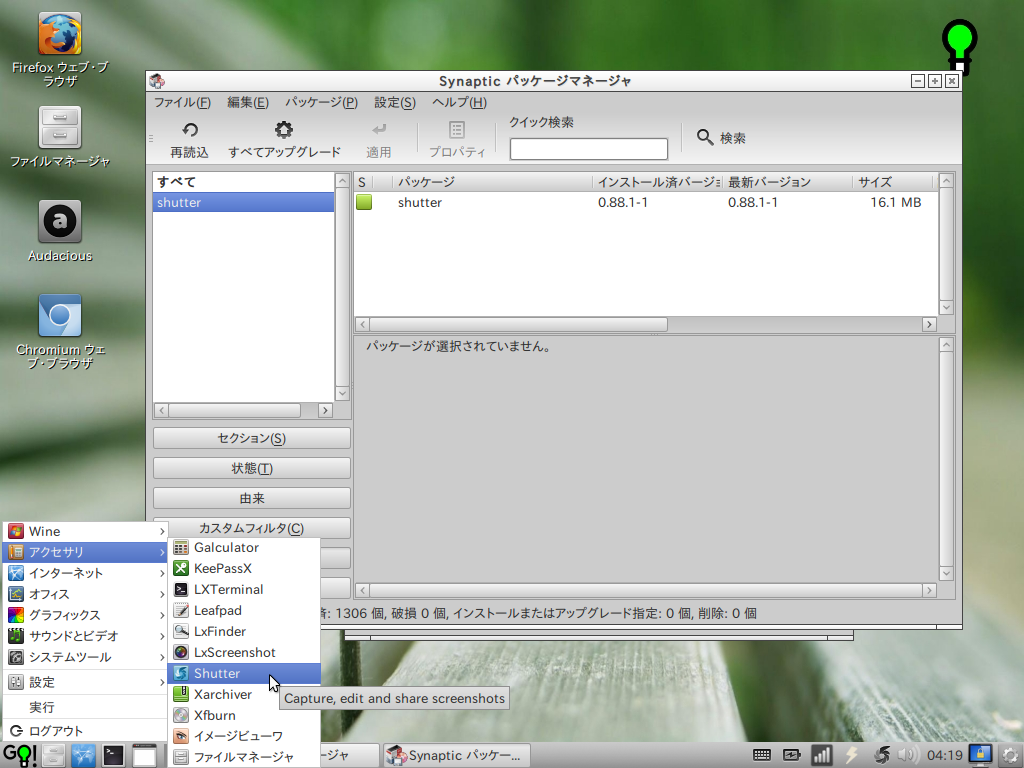Open the パッケージ(P) menu

point(321,103)
